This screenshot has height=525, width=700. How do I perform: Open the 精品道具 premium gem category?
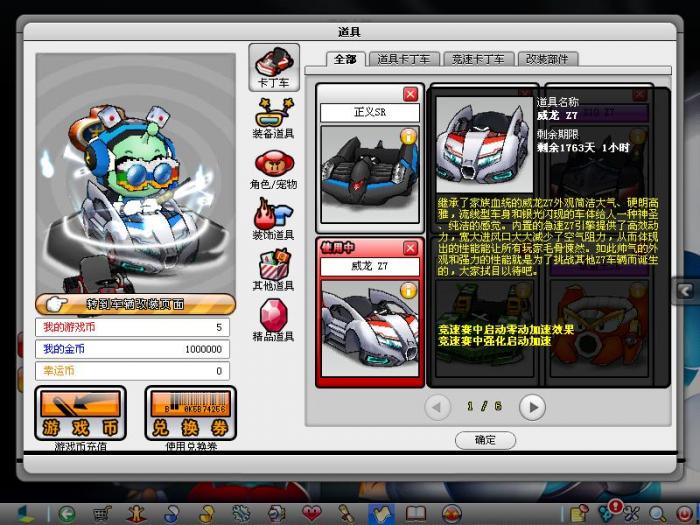point(274,321)
